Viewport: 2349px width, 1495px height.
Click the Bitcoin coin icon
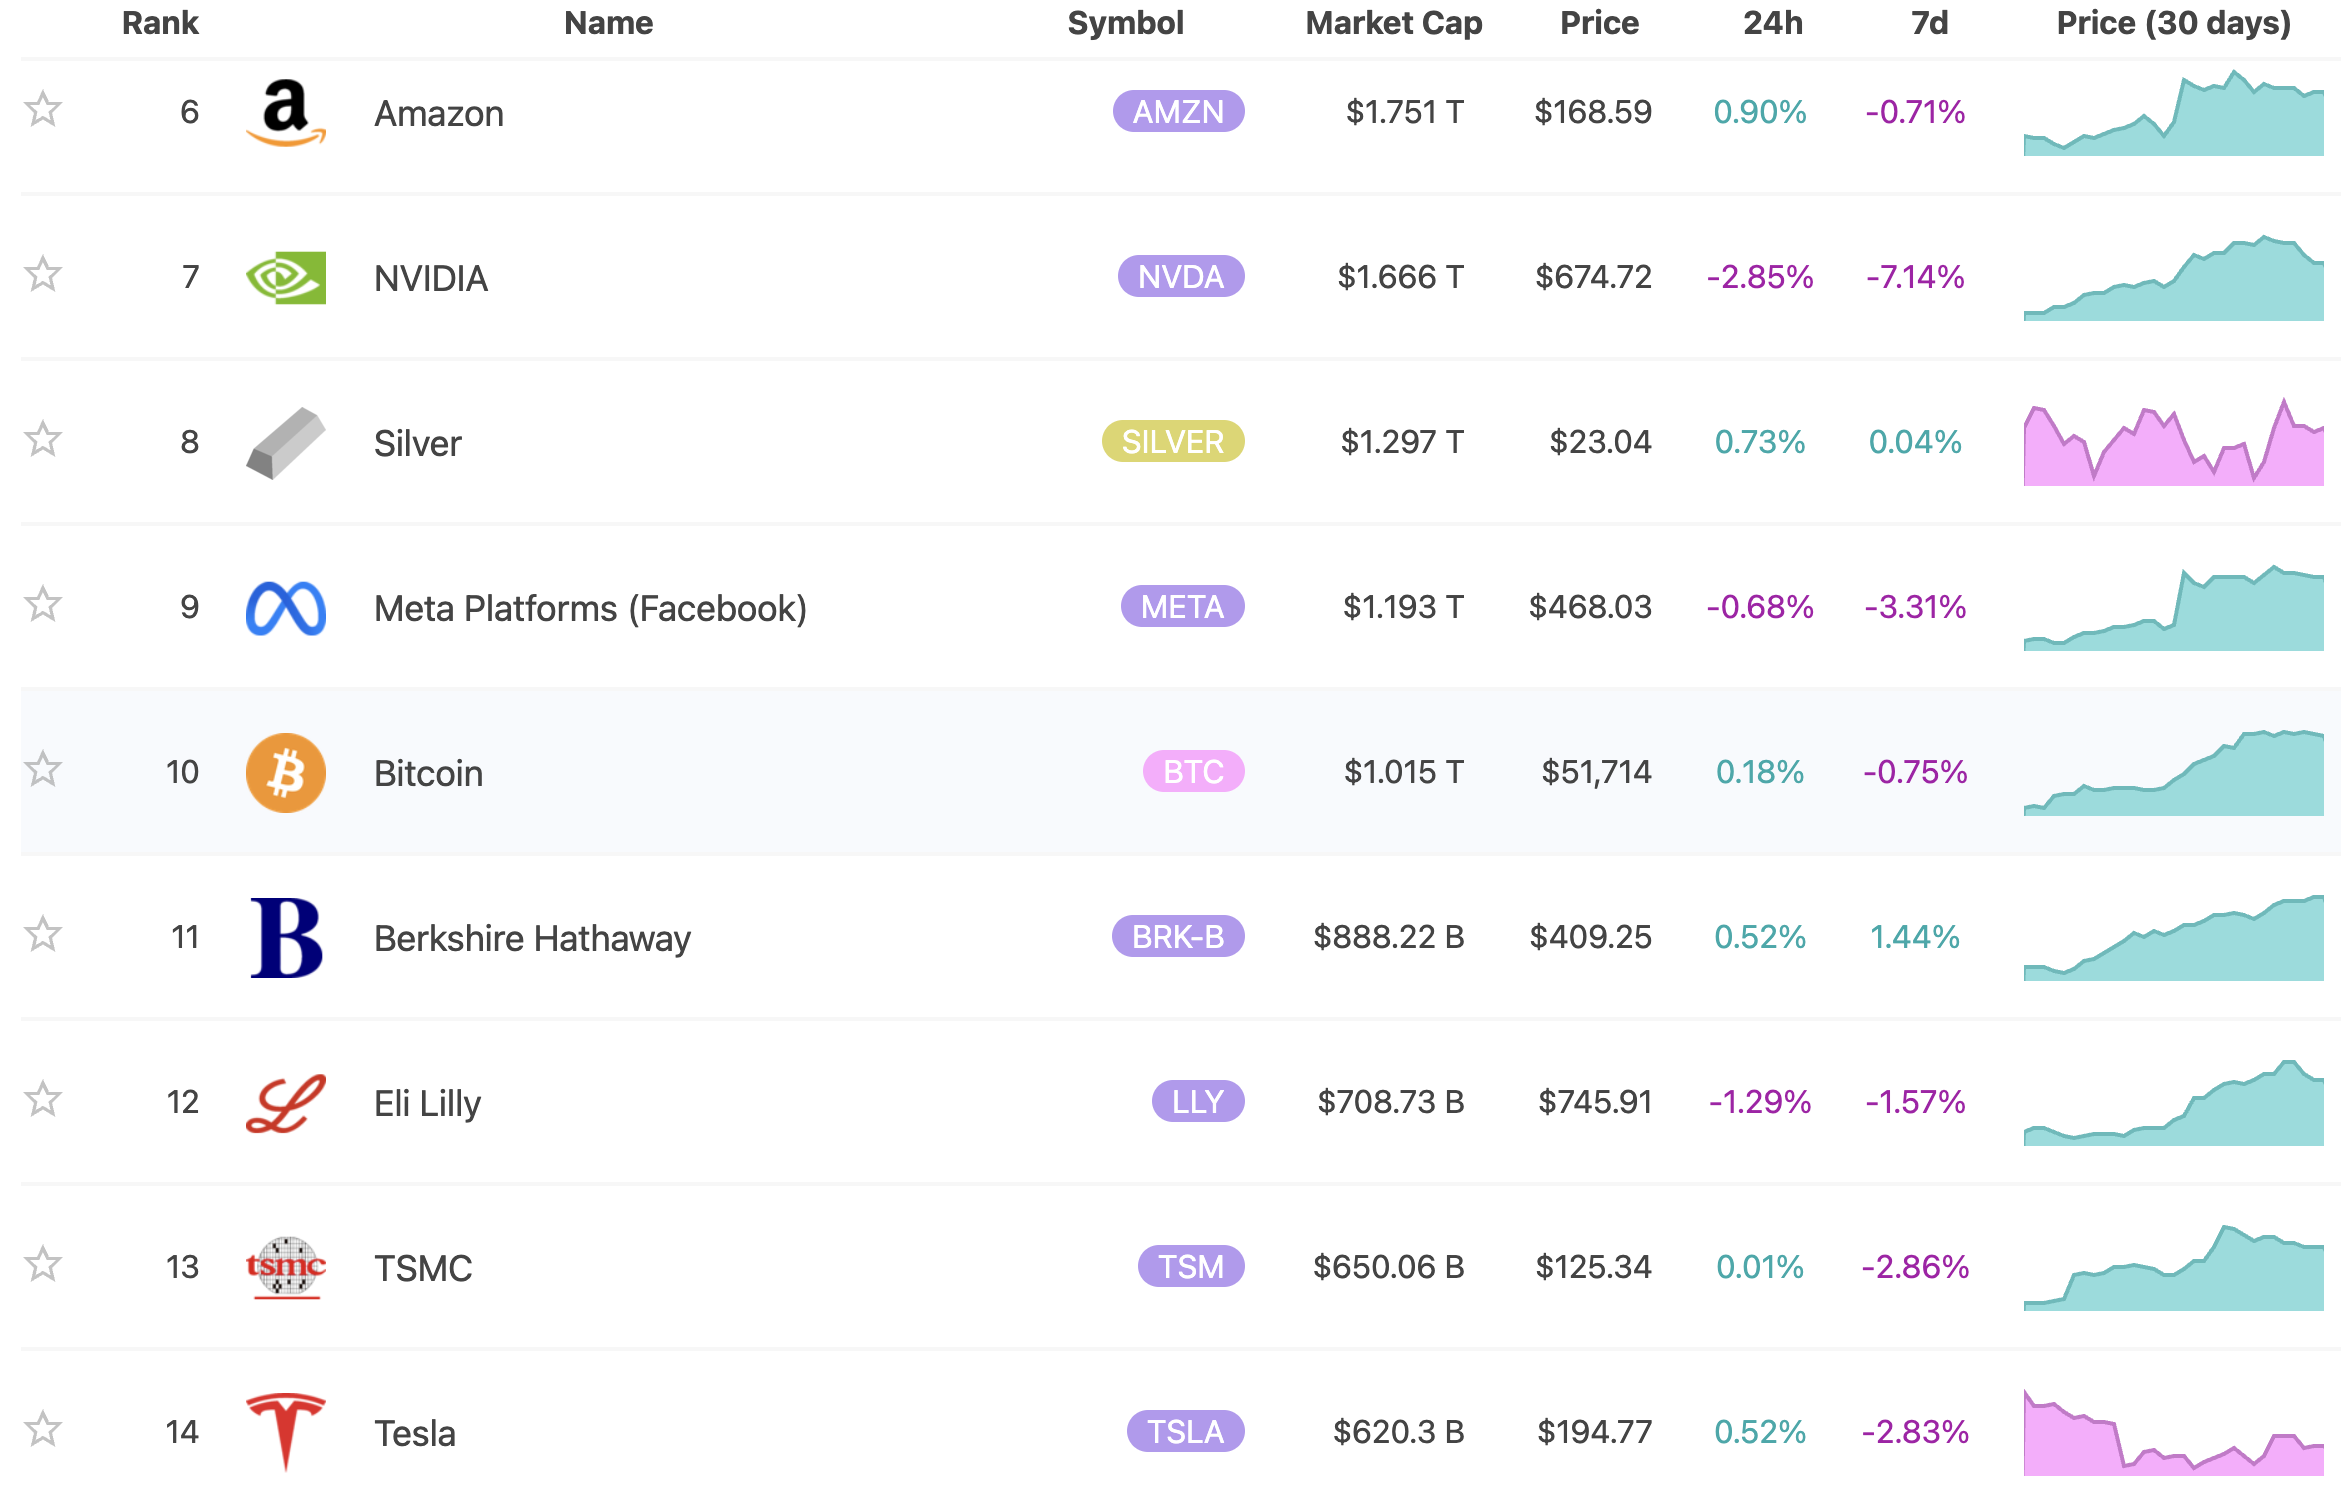[285, 771]
